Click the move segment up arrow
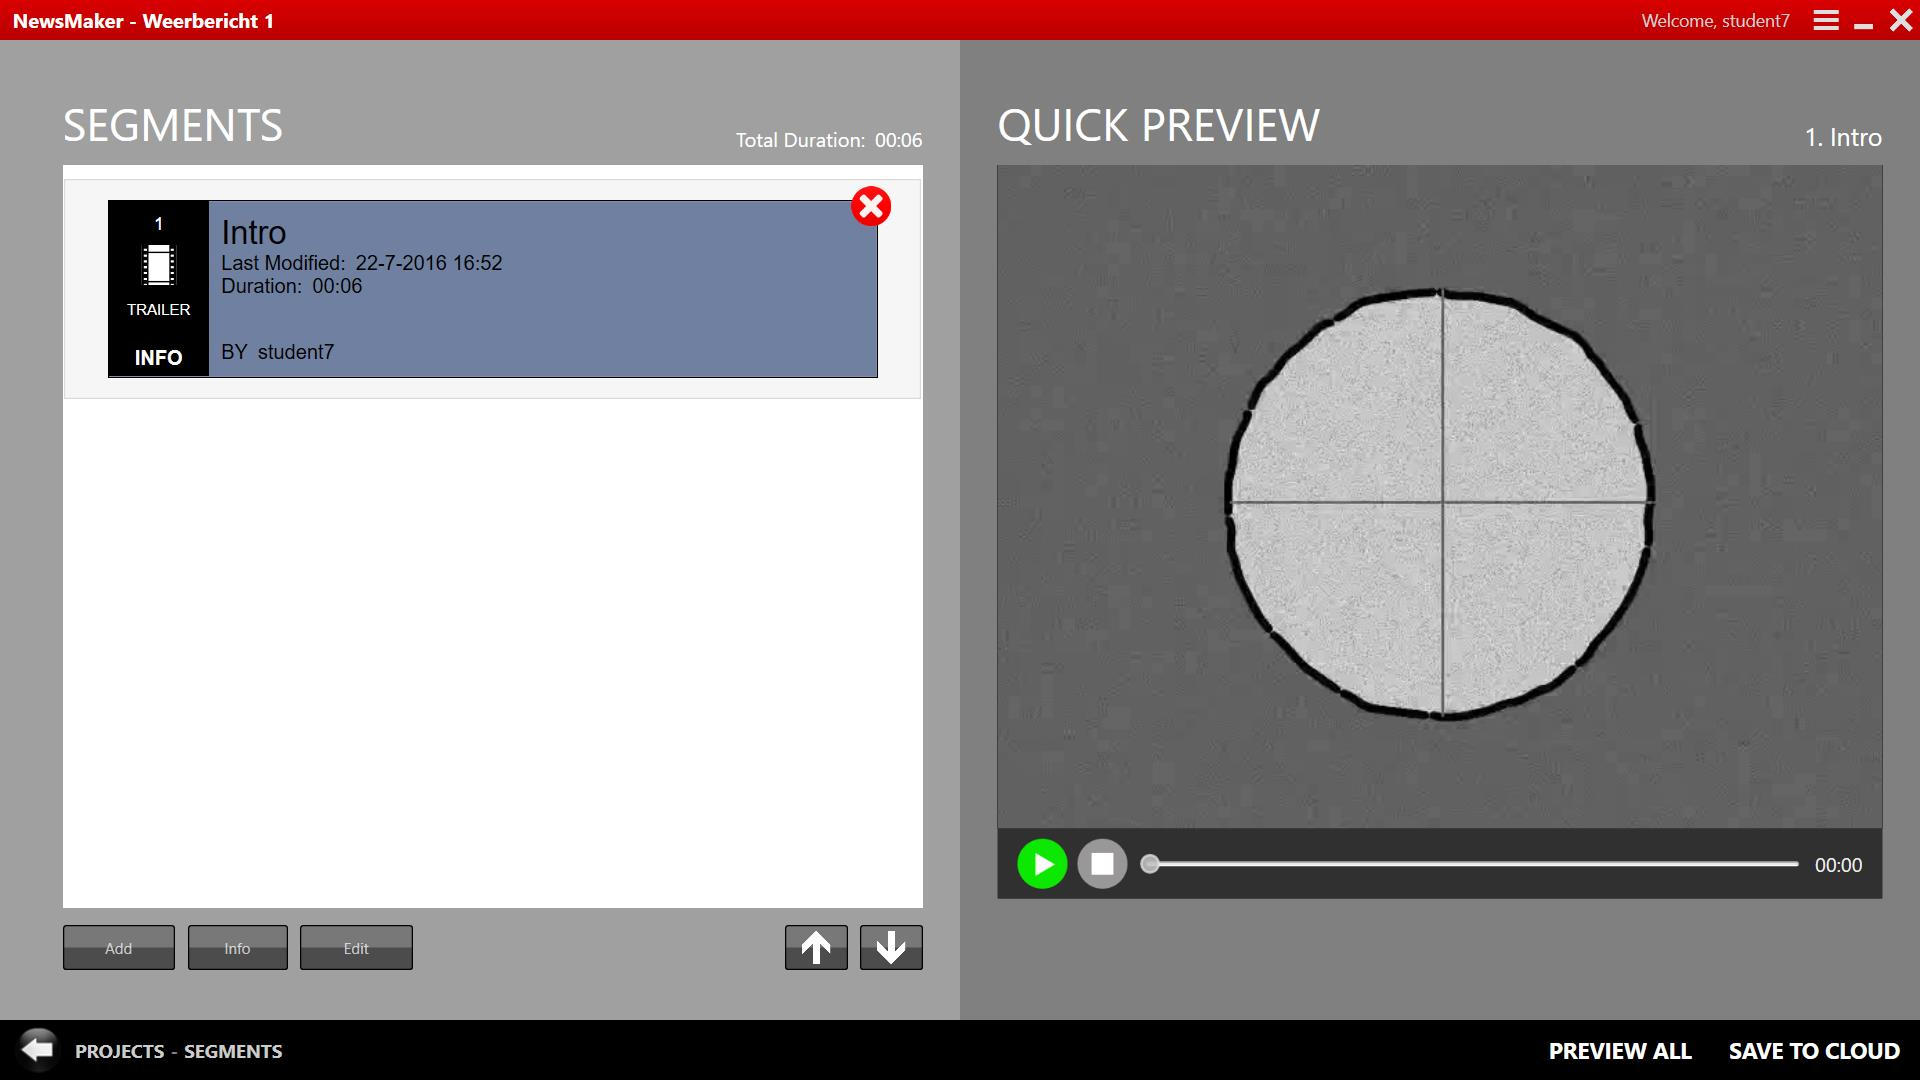This screenshot has width=1920, height=1080. tap(815, 947)
